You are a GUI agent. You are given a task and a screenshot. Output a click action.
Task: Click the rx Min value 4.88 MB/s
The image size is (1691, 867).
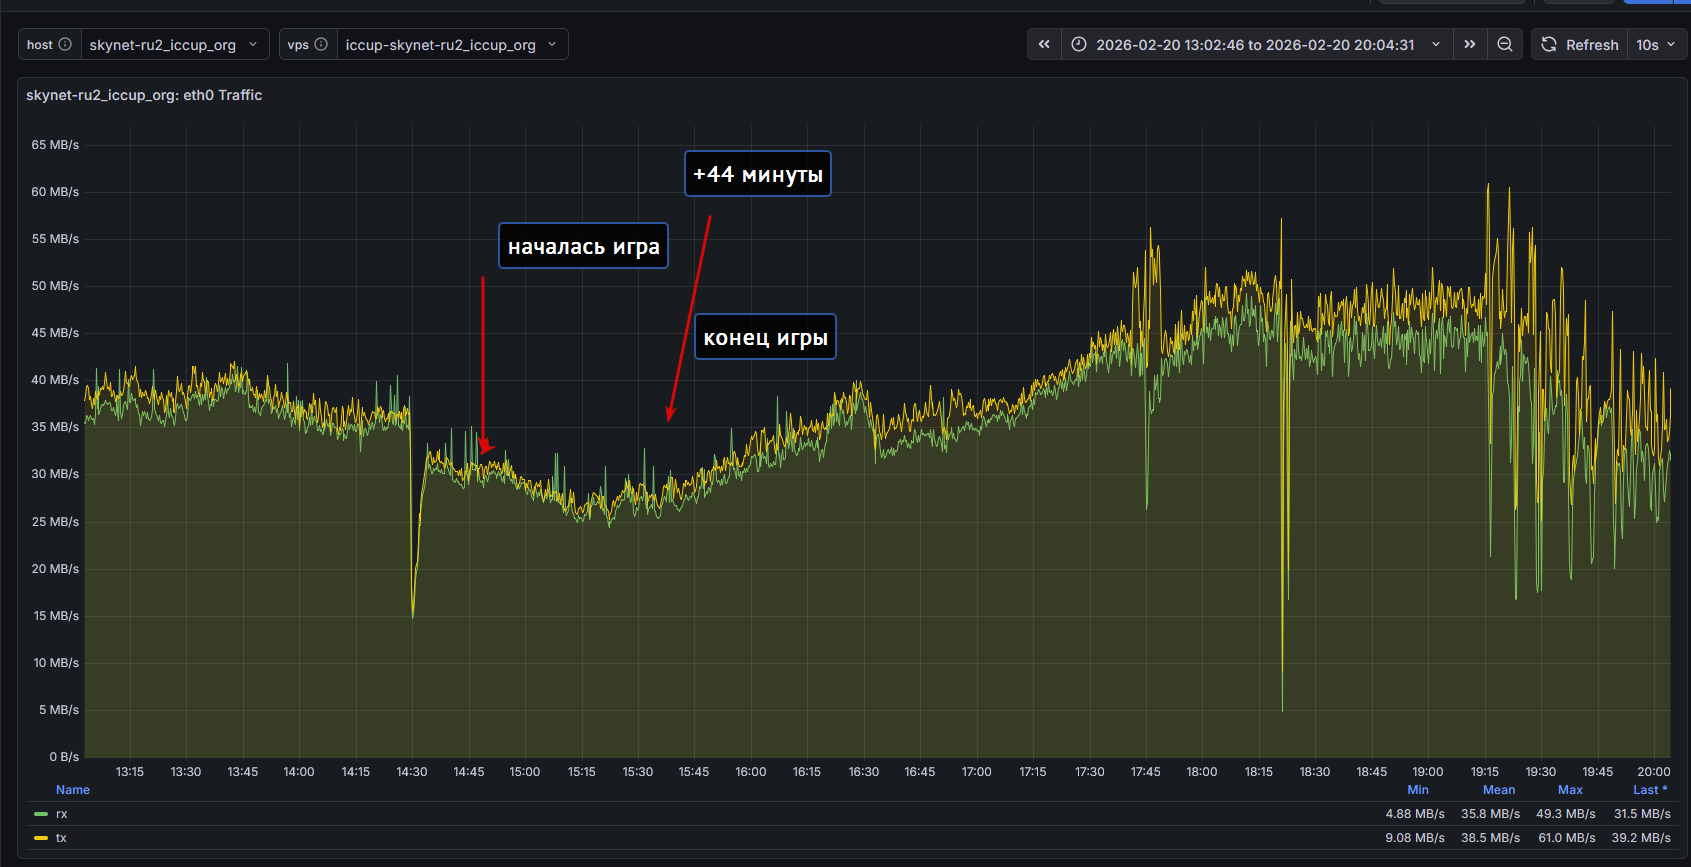point(1415,814)
